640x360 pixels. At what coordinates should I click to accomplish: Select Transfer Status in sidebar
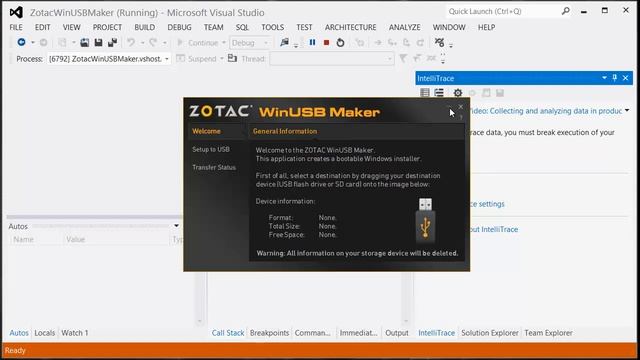point(214,167)
